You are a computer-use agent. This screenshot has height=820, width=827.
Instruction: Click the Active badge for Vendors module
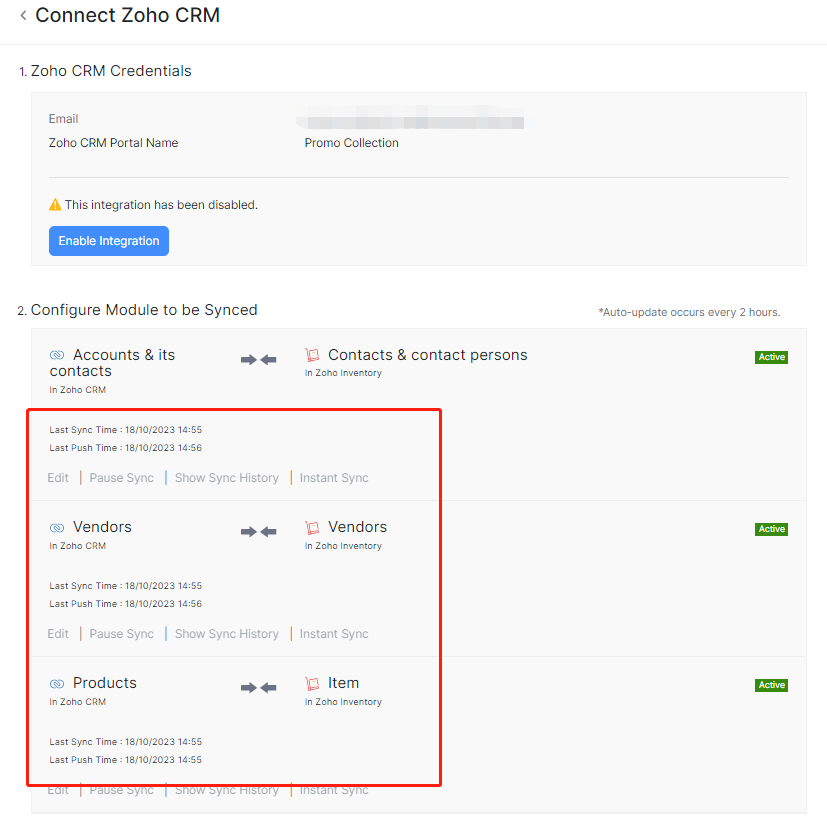771,529
